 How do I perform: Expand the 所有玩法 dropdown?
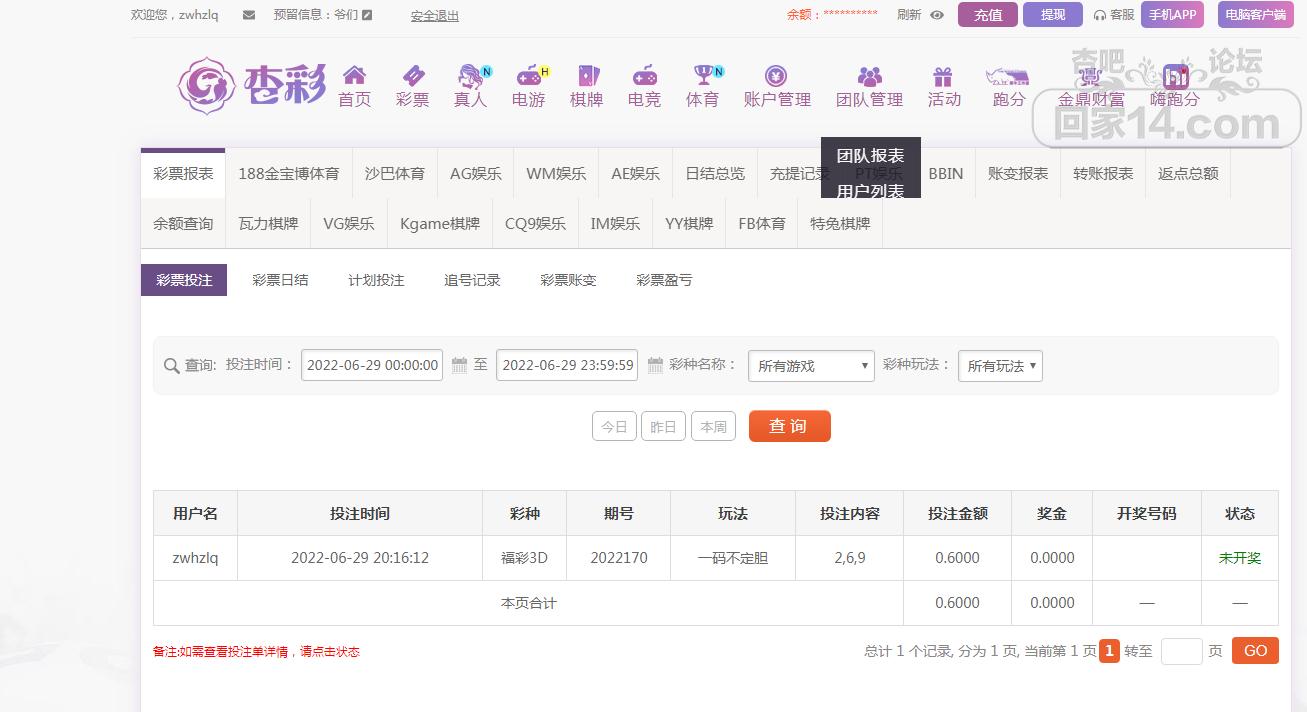1000,366
